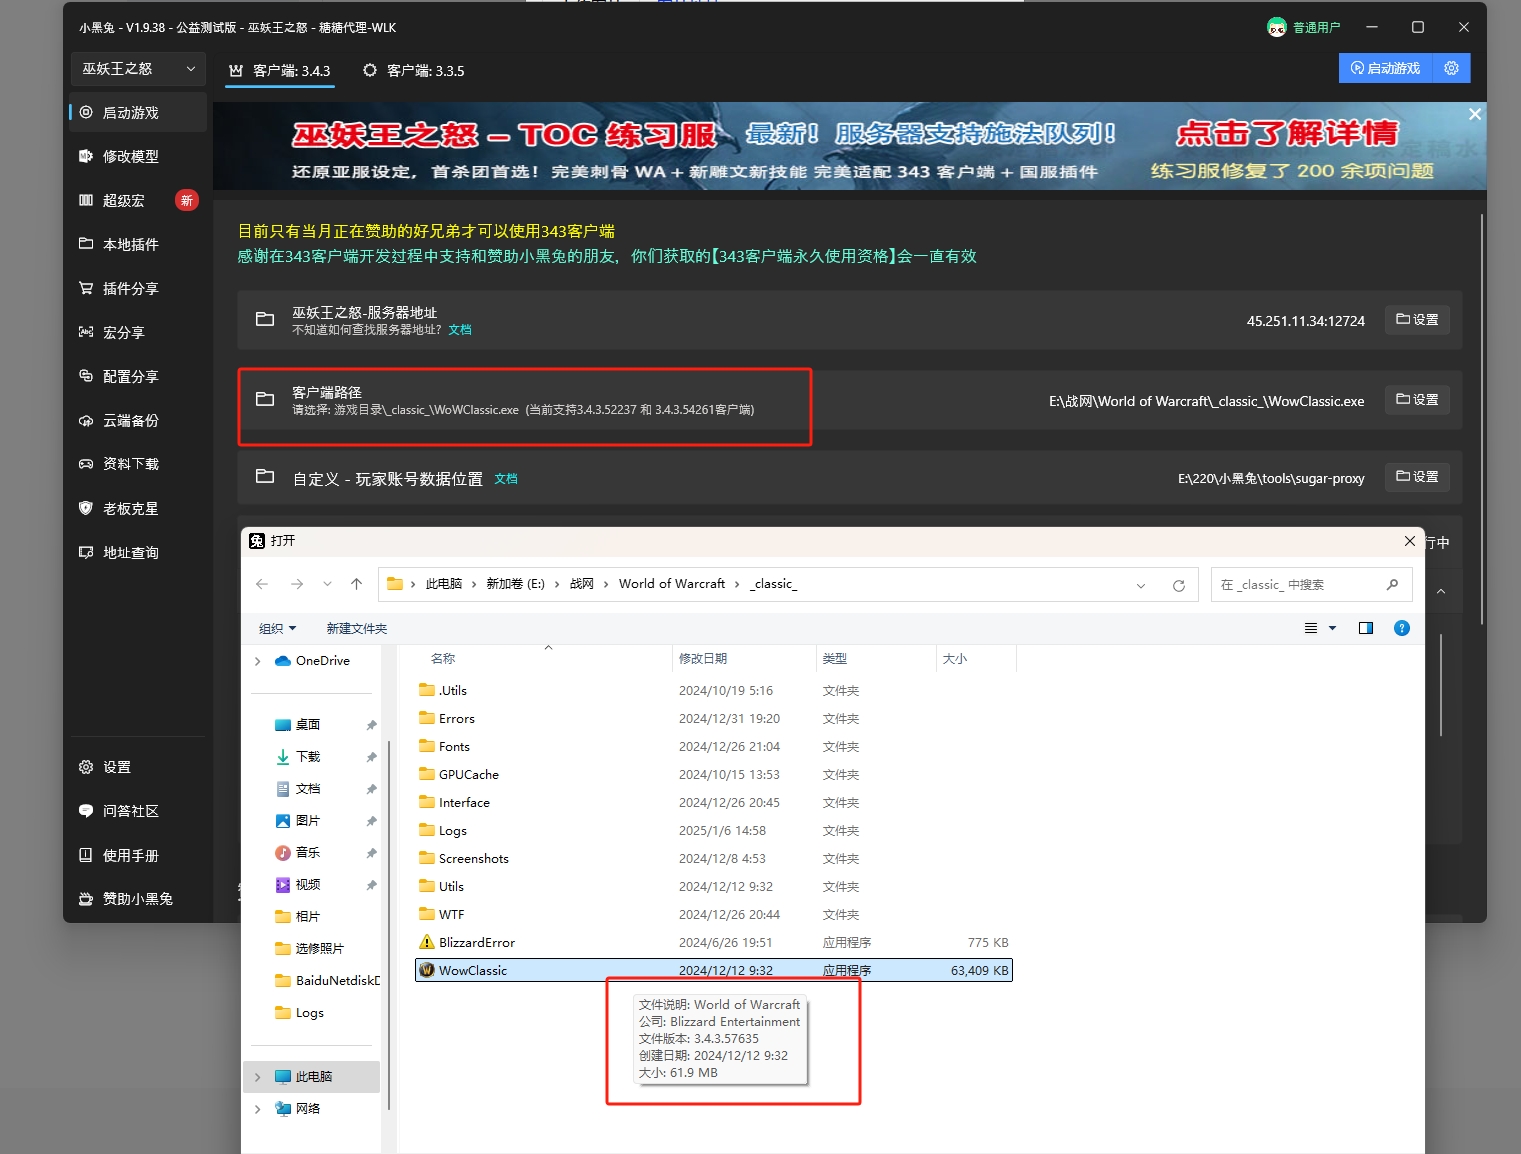The height and width of the screenshot is (1154, 1521).
Task: Open the 组织 dropdown menu
Action: 277,628
